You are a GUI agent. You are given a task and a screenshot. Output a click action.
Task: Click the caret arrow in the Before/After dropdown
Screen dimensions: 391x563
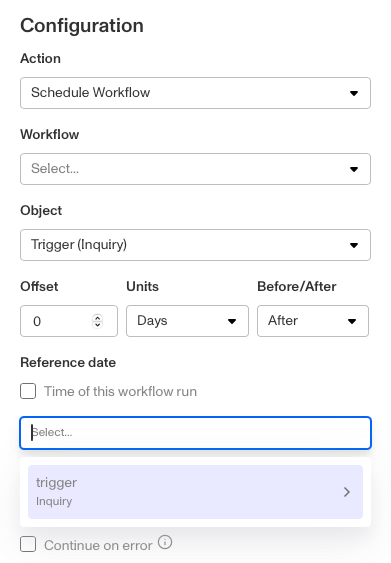352,321
